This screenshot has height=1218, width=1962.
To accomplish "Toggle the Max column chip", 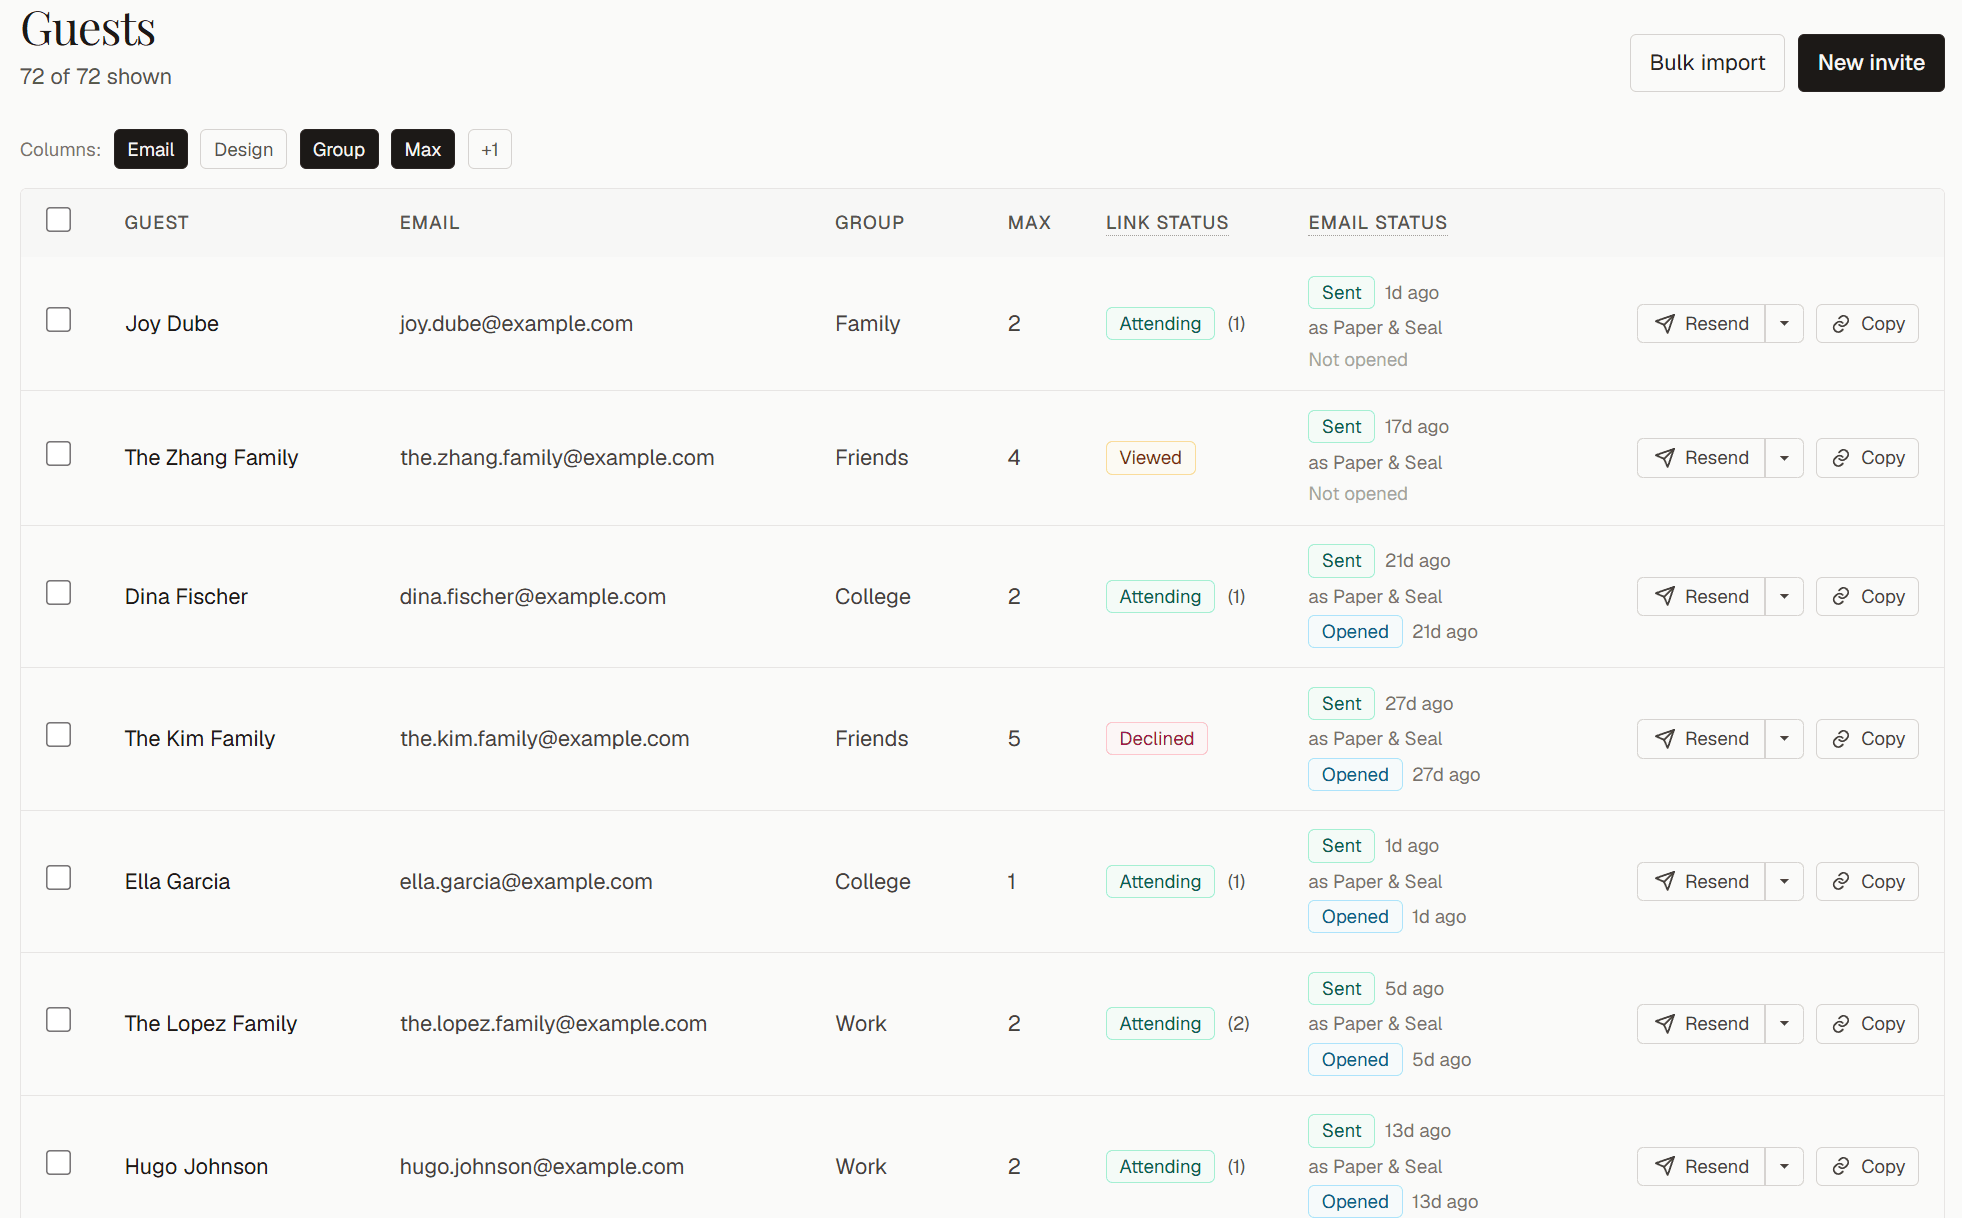I will tap(423, 149).
